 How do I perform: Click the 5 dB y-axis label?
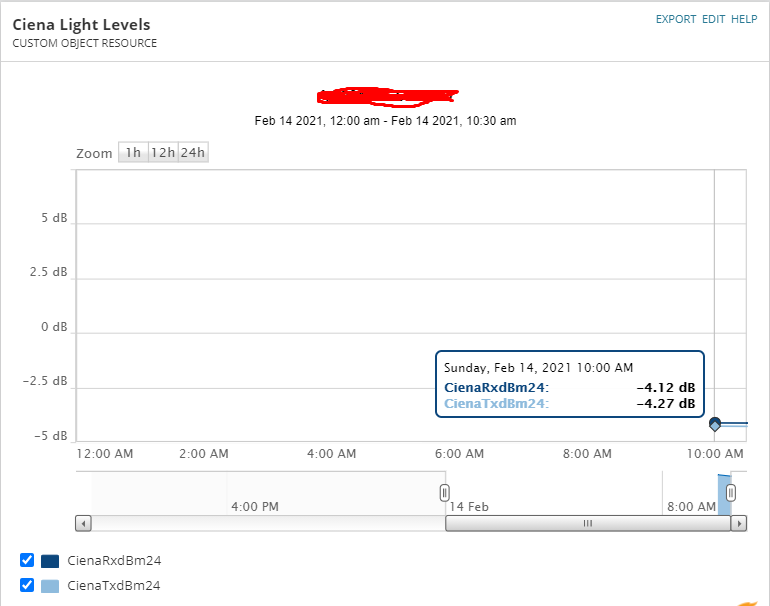point(54,218)
